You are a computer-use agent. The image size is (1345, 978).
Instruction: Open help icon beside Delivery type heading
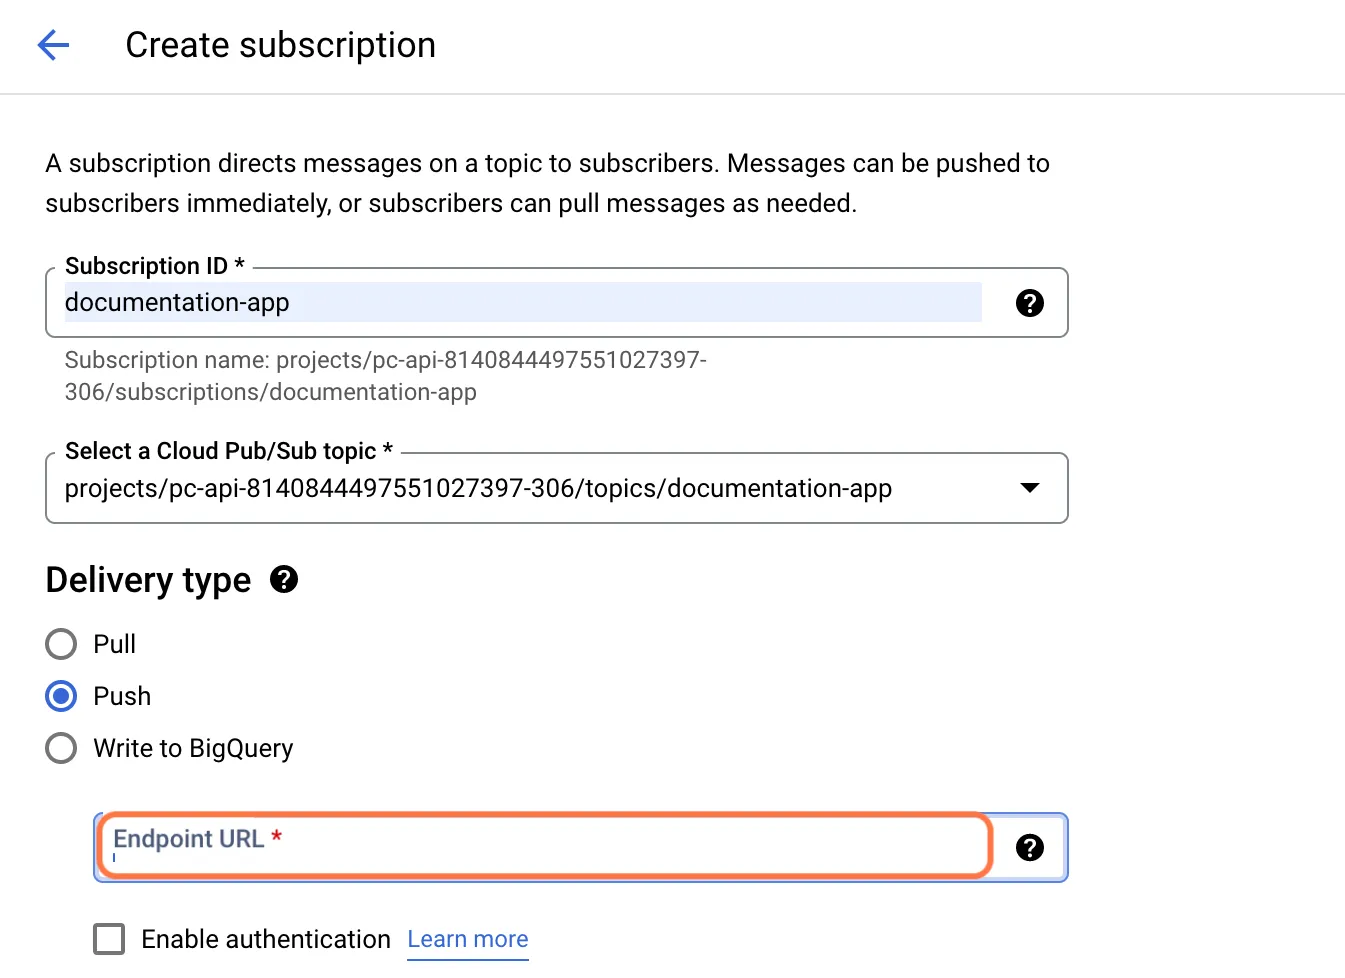(284, 579)
